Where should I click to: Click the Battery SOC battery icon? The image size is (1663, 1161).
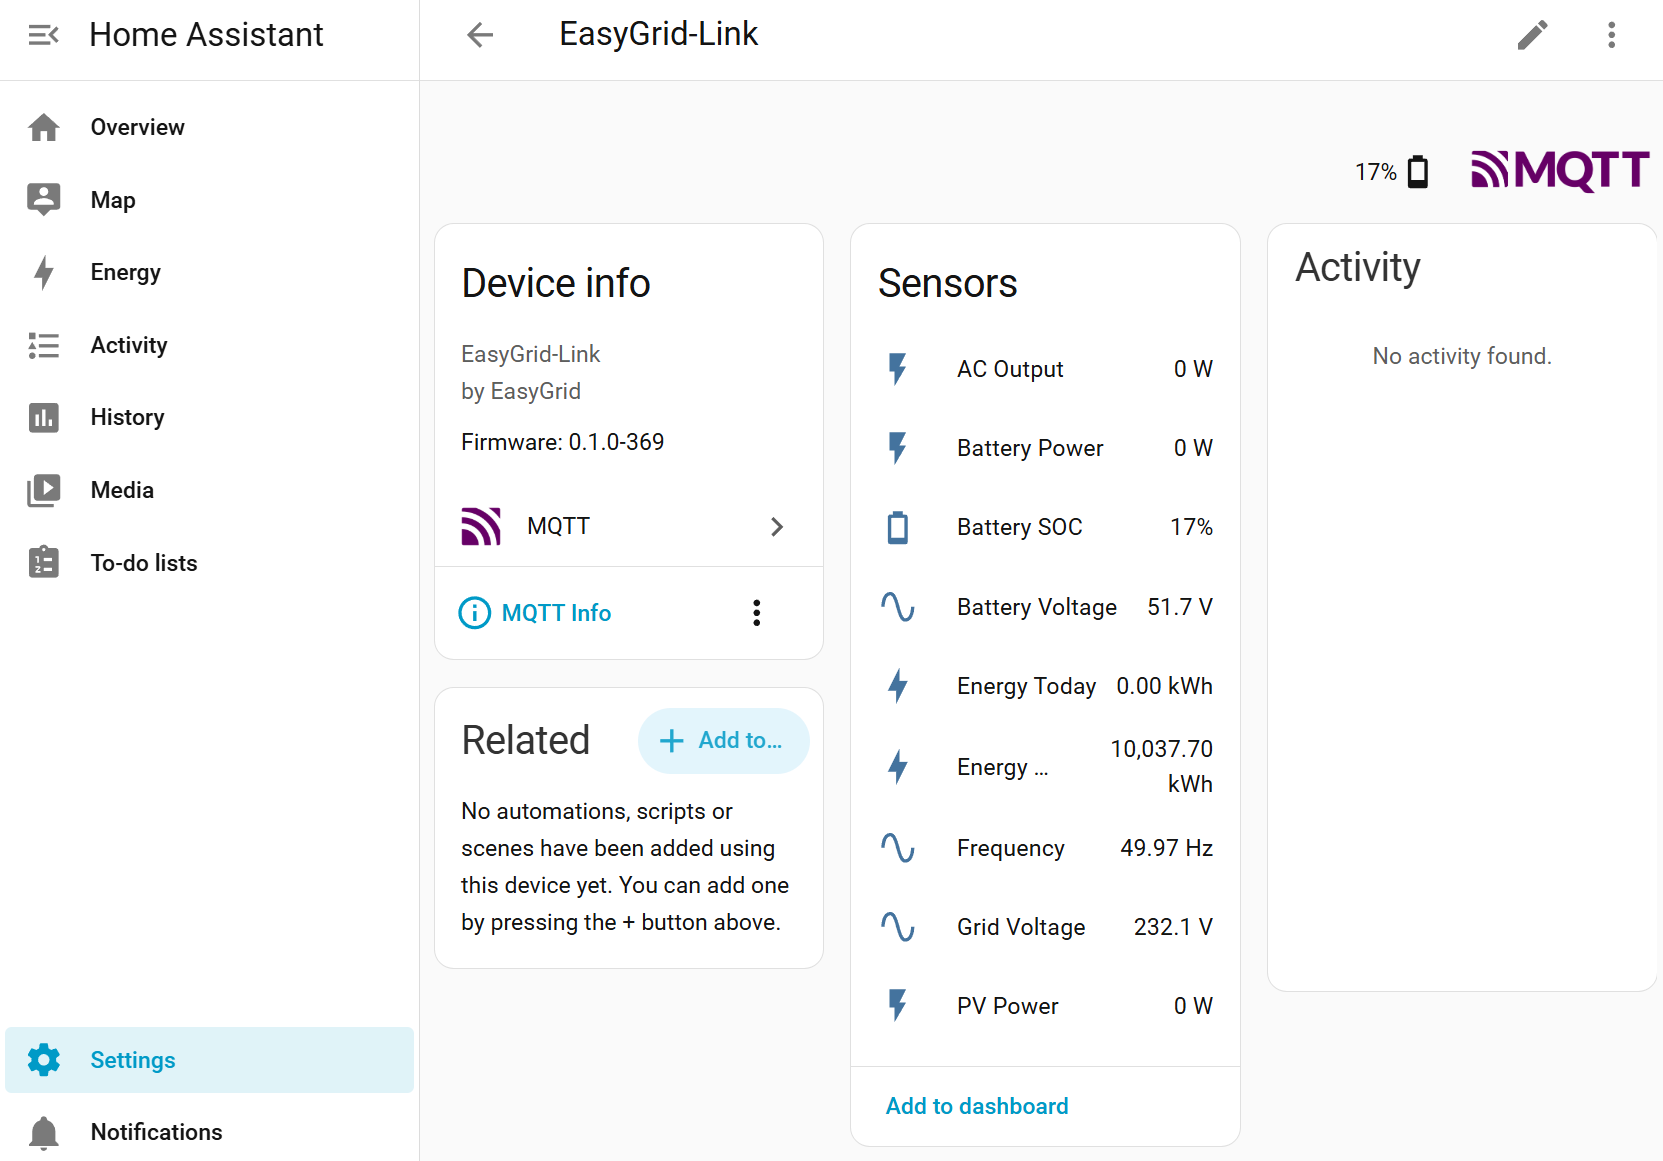[x=898, y=527]
